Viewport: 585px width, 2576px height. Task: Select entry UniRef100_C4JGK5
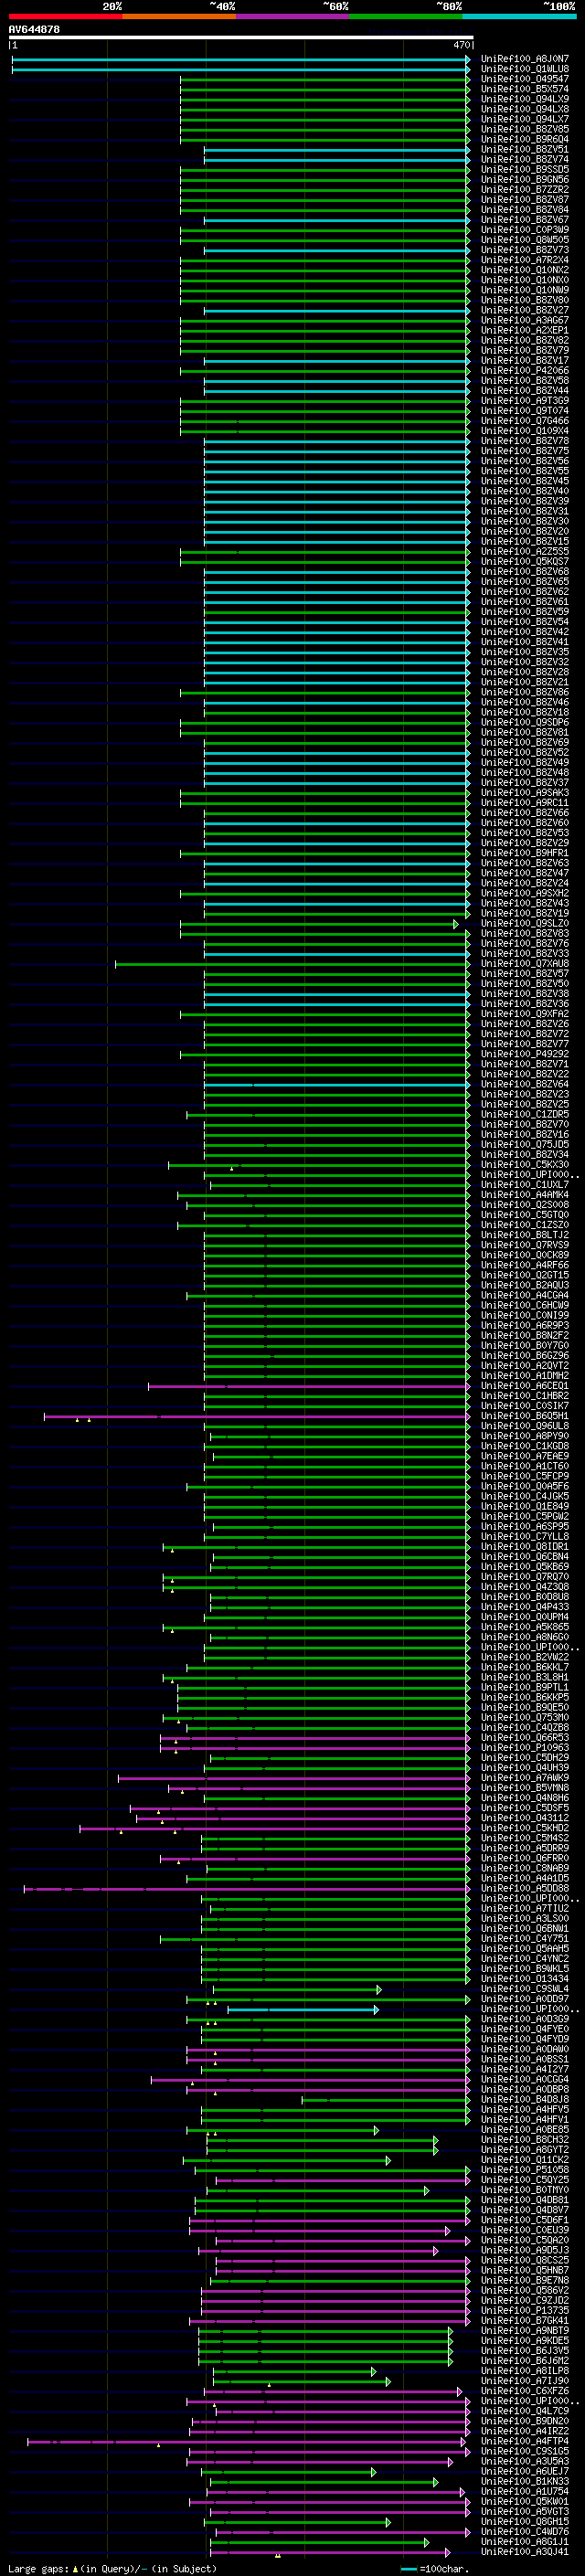(x=525, y=1497)
